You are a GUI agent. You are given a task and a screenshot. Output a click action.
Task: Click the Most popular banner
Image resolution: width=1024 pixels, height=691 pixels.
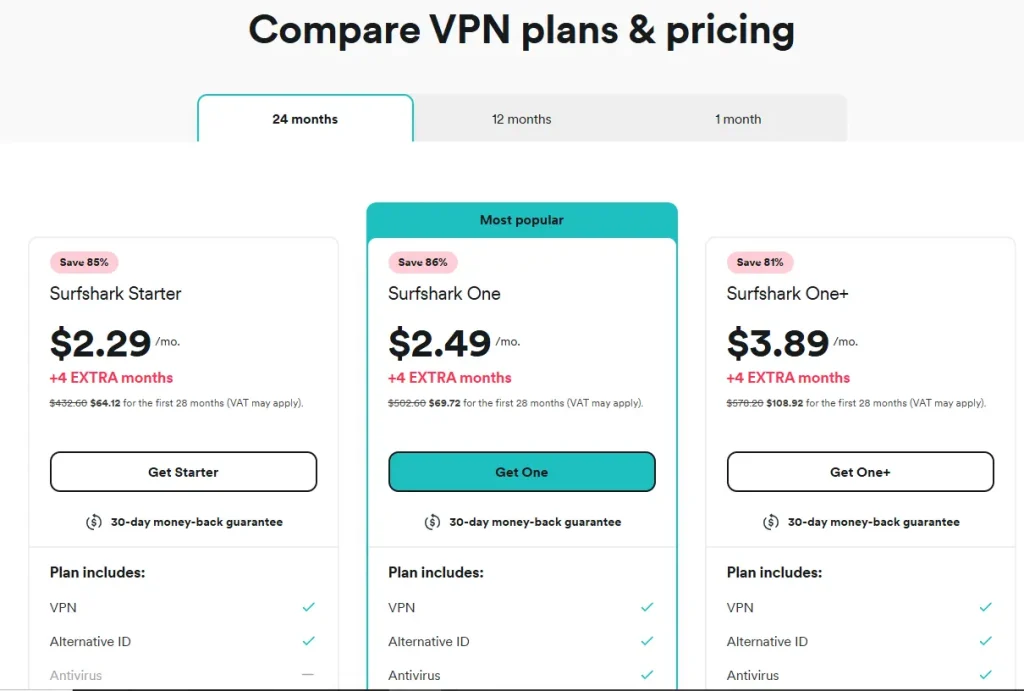pos(521,220)
